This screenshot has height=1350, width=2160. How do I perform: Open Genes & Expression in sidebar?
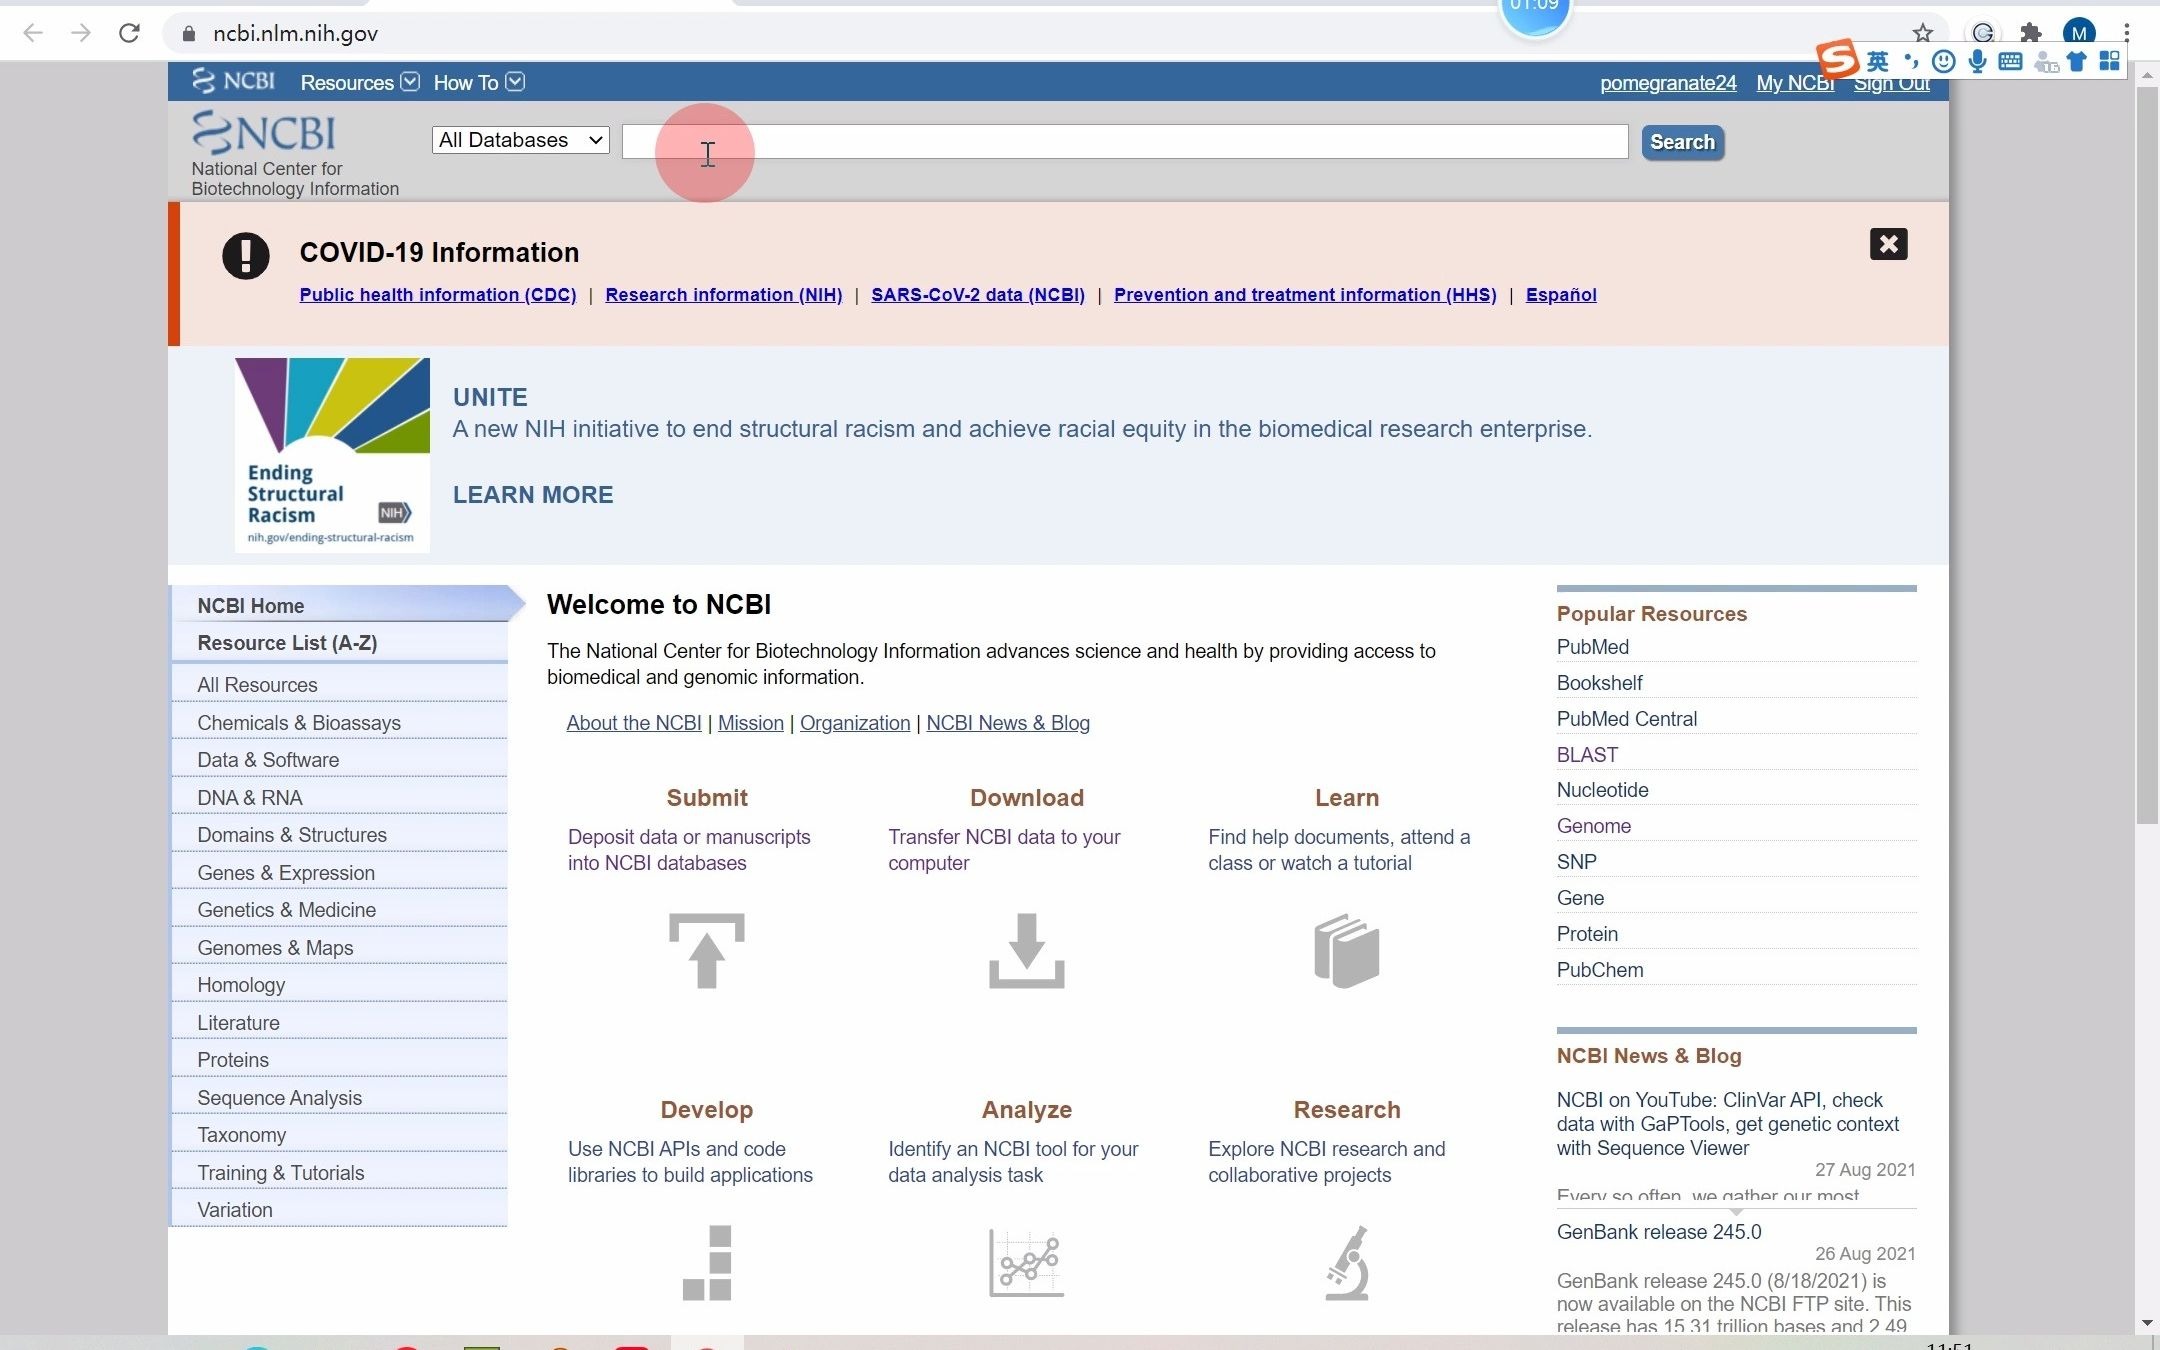tap(286, 873)
